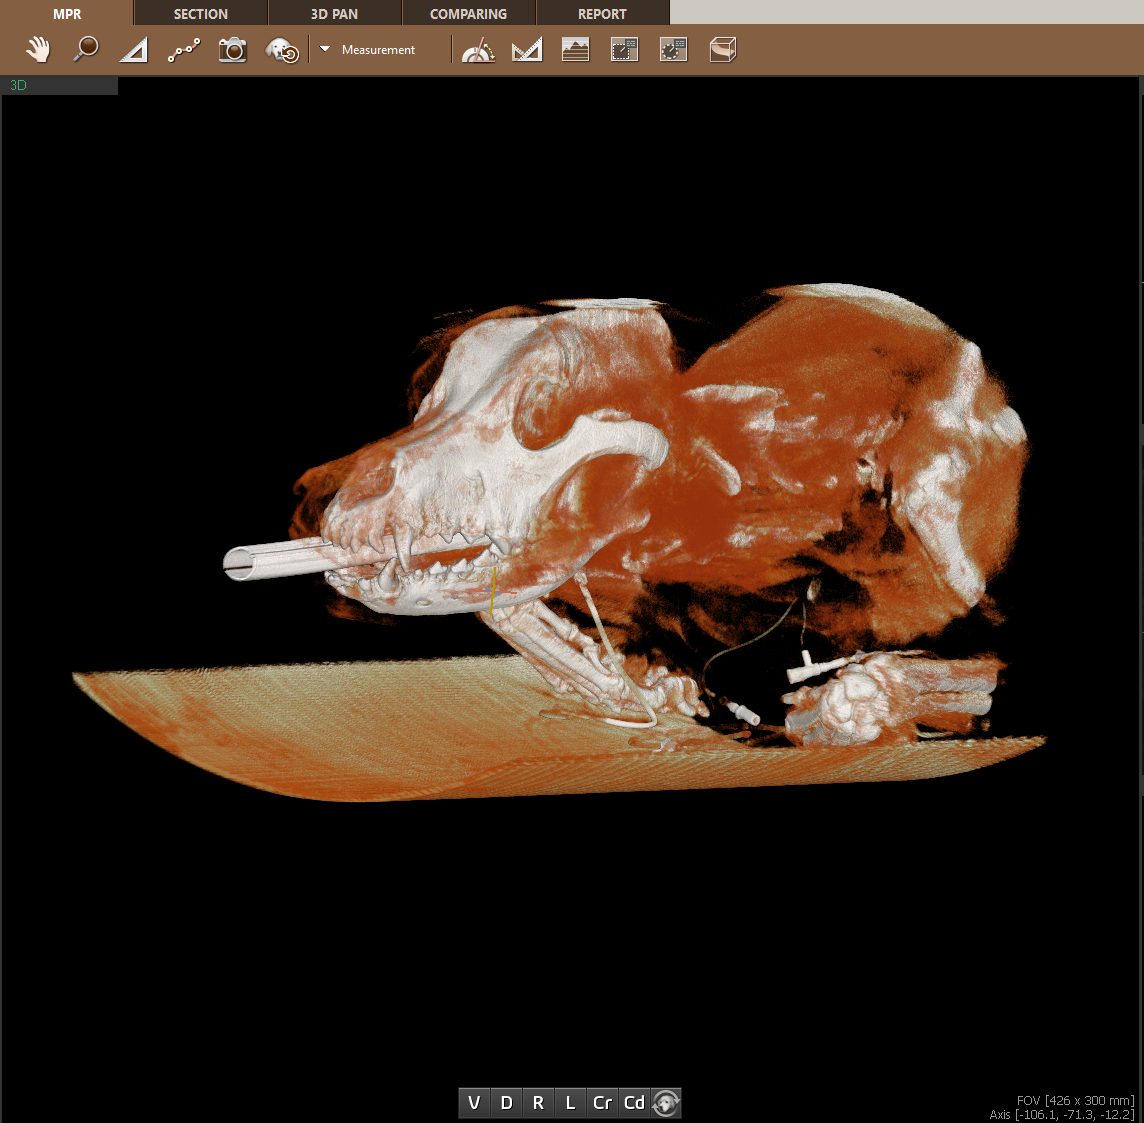Screen dimensions: 1144x1123
Task: Choose the triangle window level tool
Action: (x=134, y=49)
